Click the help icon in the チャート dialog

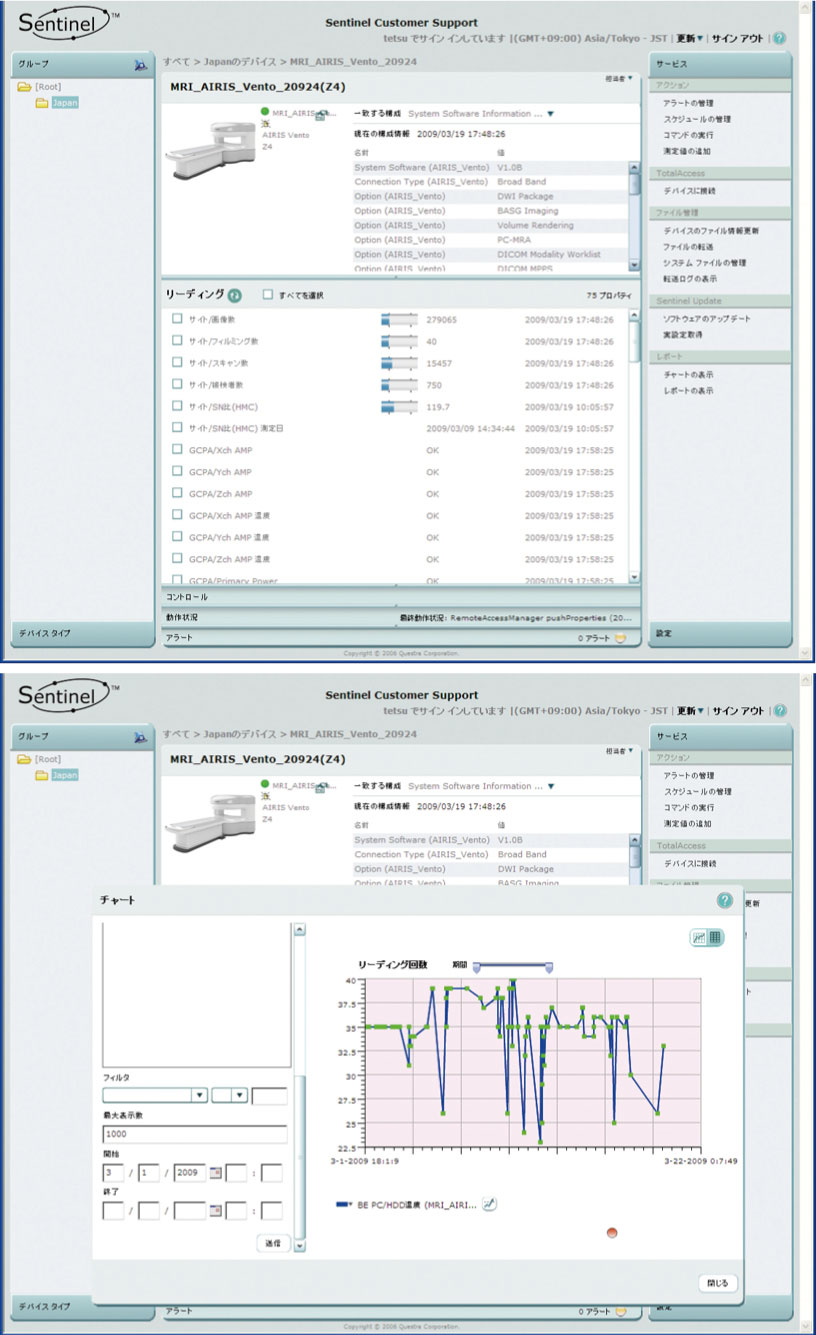click(x=725, y=901)
